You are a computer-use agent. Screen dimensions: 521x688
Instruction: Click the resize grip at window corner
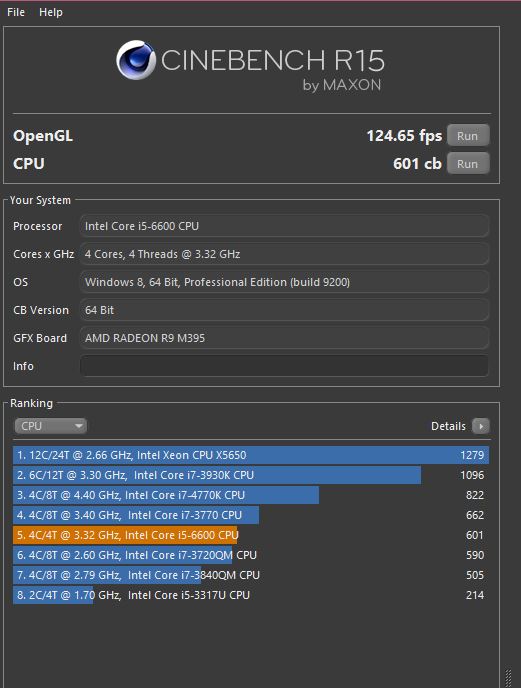click(508, 677)
